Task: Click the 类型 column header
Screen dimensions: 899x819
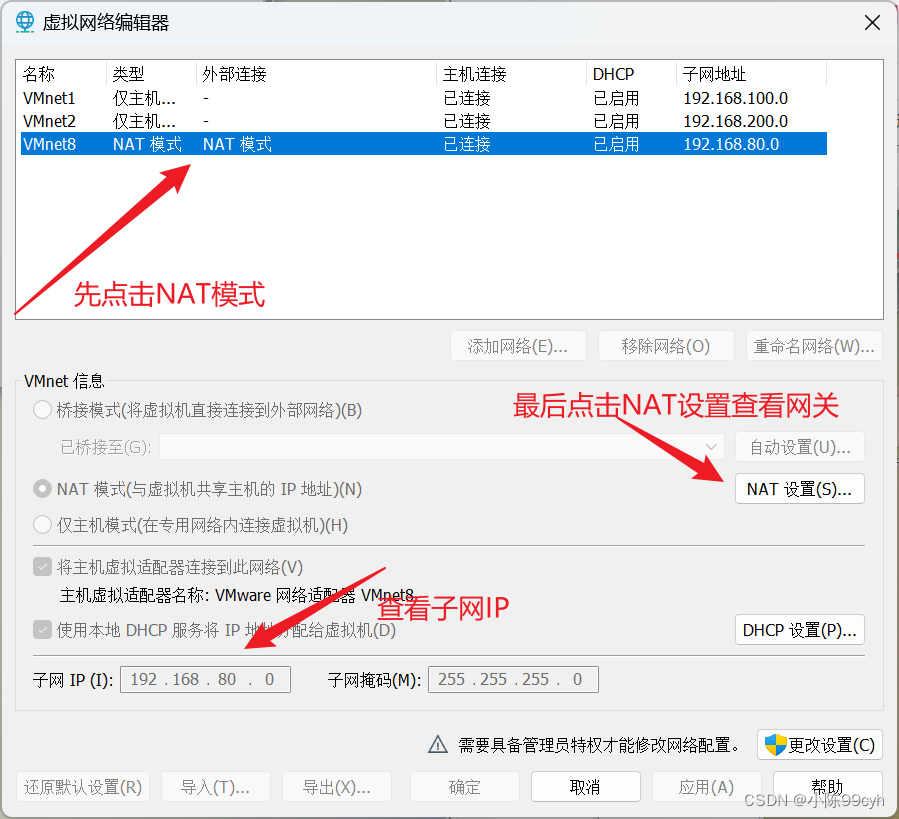Action: [x=151, y=74]
